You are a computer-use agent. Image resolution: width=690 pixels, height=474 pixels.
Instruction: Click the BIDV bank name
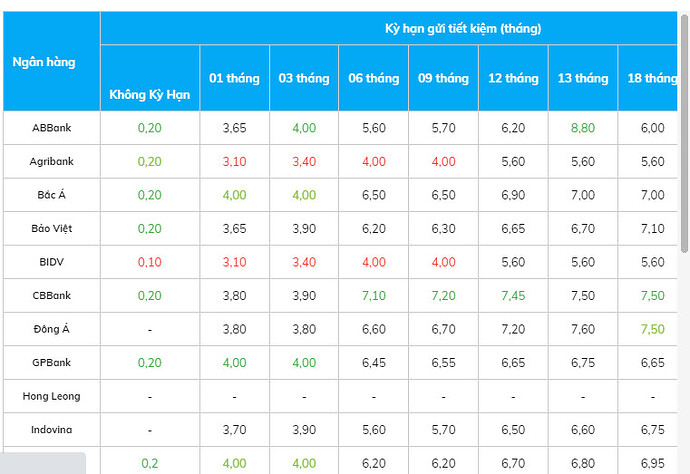(x=52, y=262)
